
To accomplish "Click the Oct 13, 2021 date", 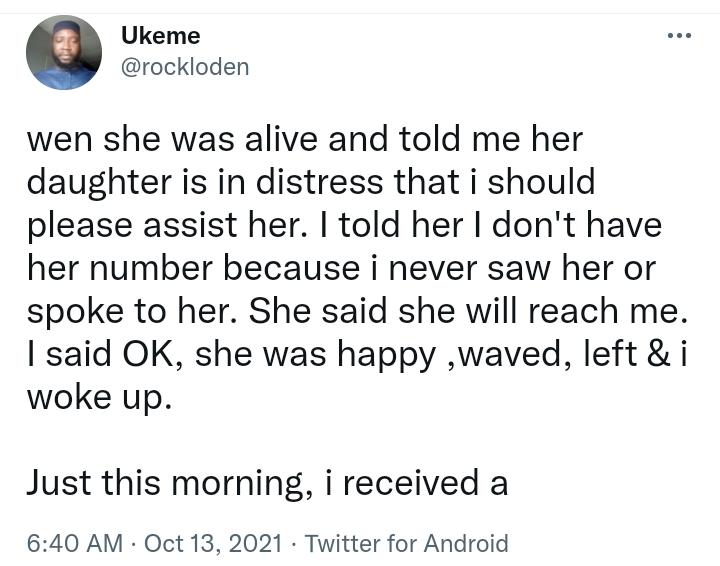I will [213, 543].
